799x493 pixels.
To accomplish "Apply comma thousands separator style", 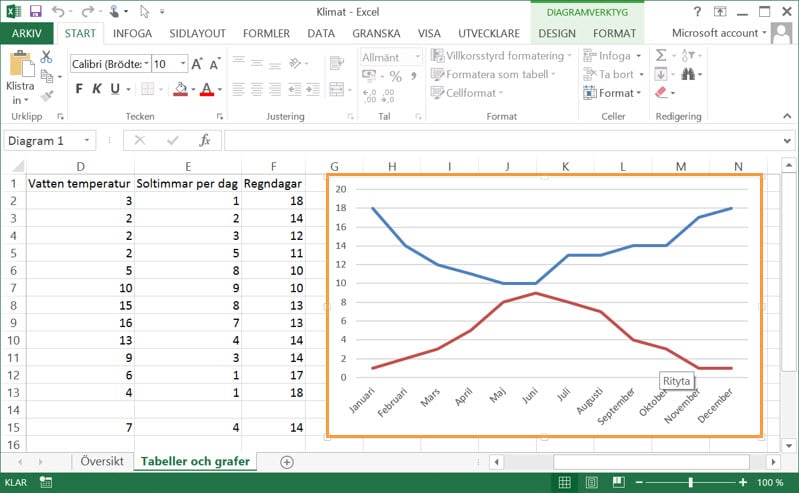I will pyautogui.click(x=414, y=76).
